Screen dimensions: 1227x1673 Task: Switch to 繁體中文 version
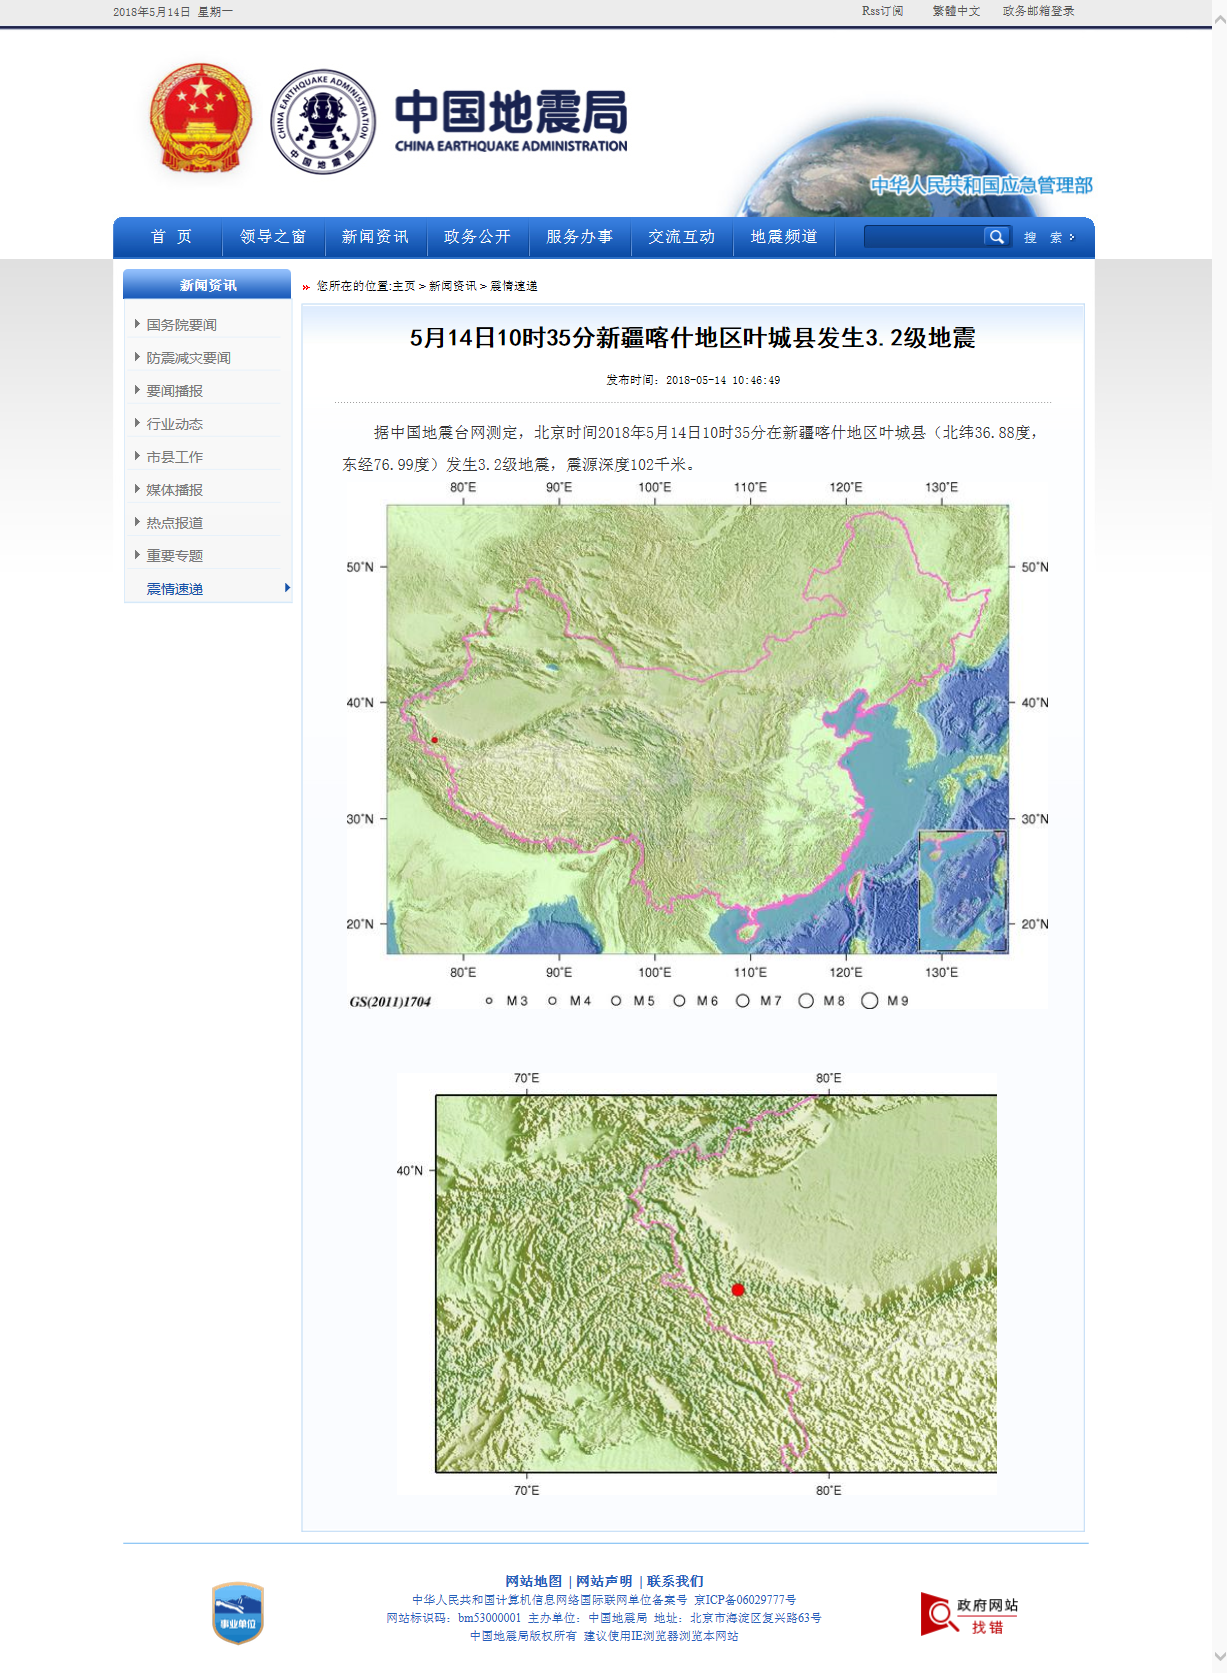(x=956, y=11)
